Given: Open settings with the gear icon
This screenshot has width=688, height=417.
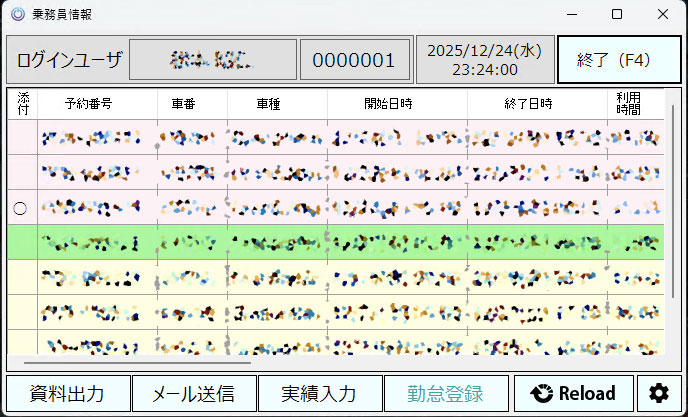Looking at the screenshot, I should click(660, 393).
